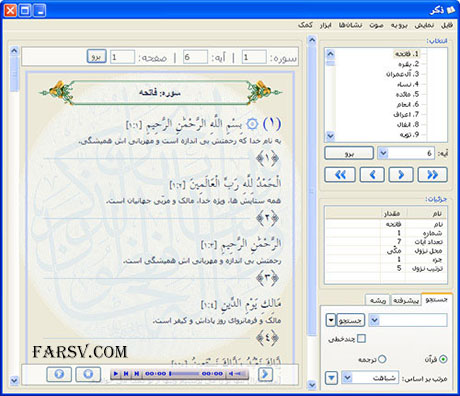Open the نمایش menu
Screen dimensions: 460x396
coord(424,25)
